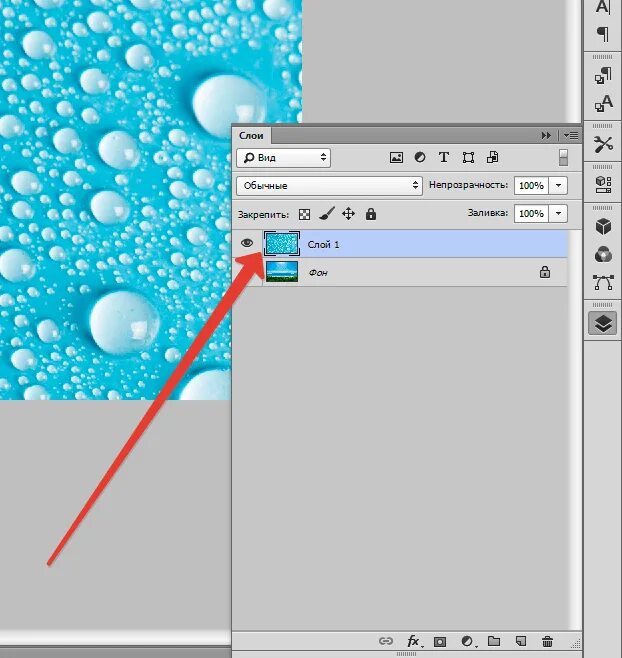The image size is (622, 658).
Task: Open the Paragraph Styles panel icon
Action: (603, 76)
